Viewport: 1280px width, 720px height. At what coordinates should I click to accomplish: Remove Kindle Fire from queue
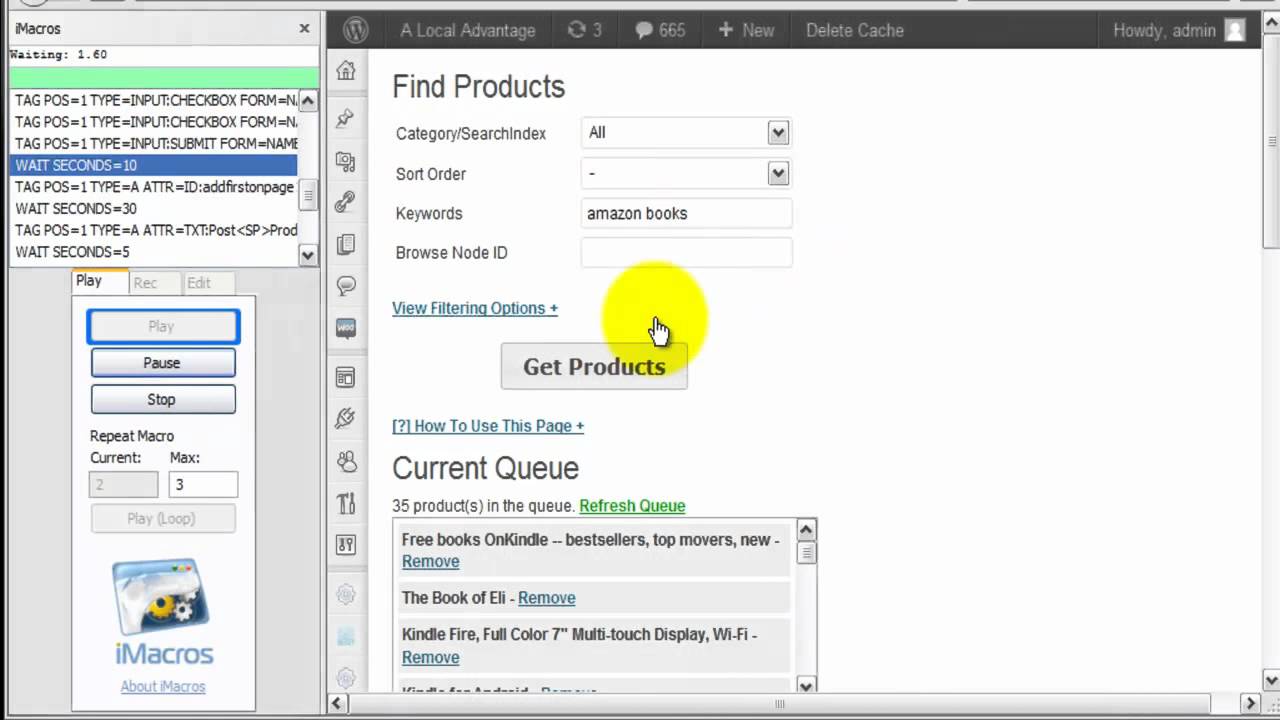[x=430, y=658]
